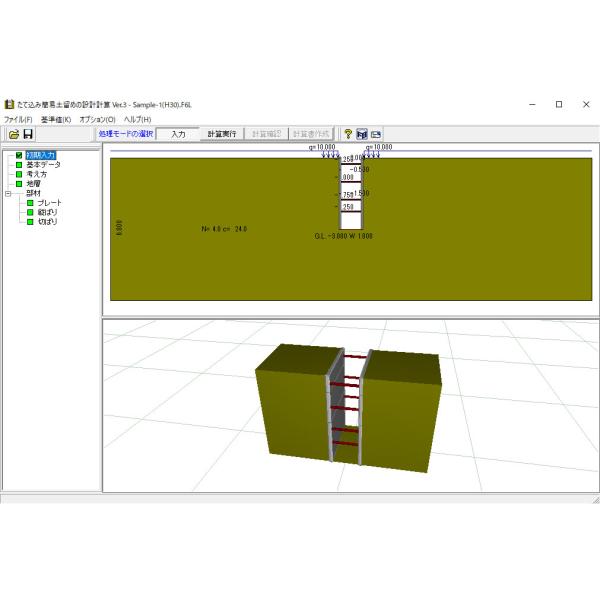This screenshot has height=600, width=600.
Task: Click the green status square beside 腹ばり
Action: (30, 212)
